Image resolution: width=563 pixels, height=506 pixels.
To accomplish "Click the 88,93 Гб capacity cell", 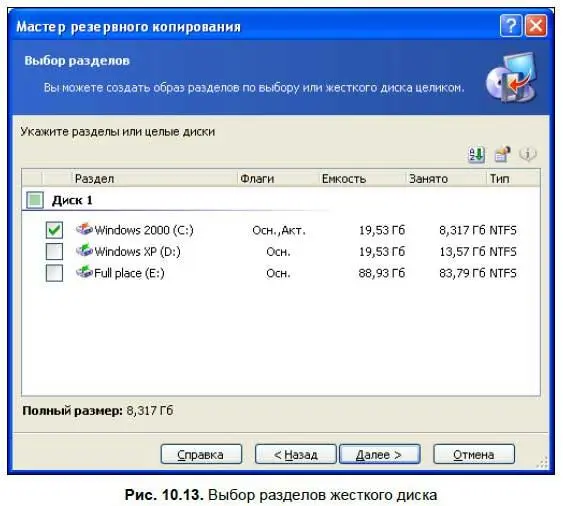I will pyautogui.click(x=382, y=273).
